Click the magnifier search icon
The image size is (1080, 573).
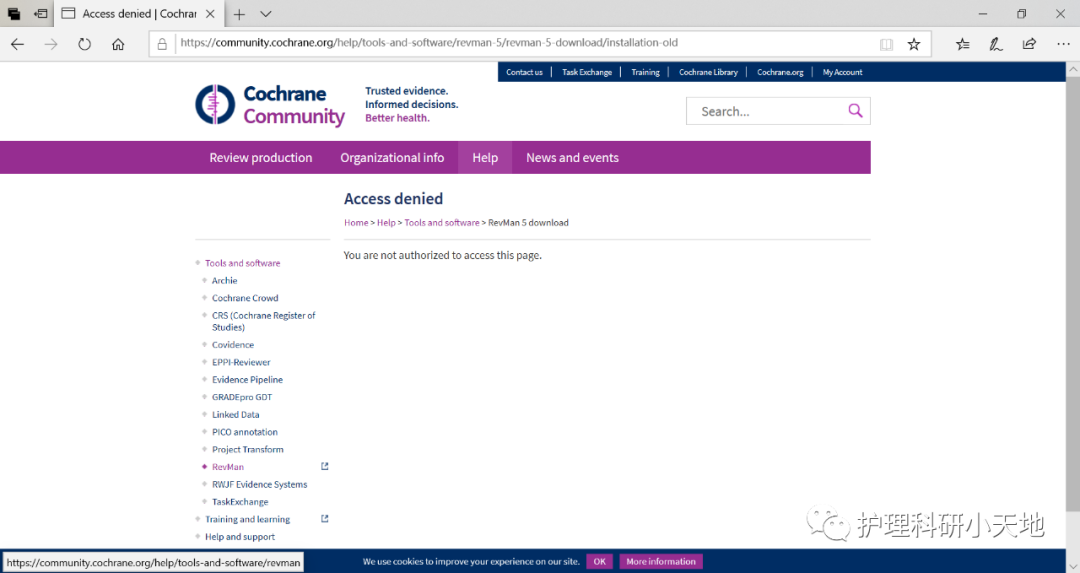pos(855,111)
